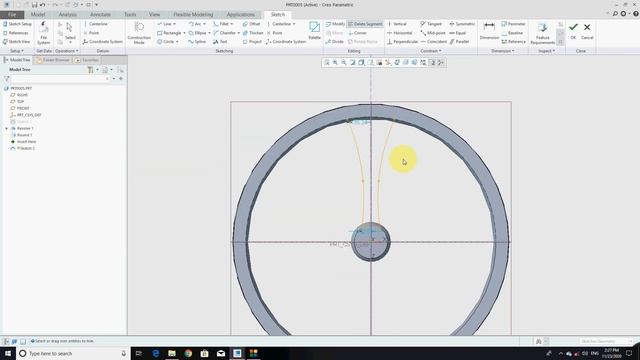Expand the Inspect group dropdown
This screenshot has height=360, width=640.
tap(547, 51)
